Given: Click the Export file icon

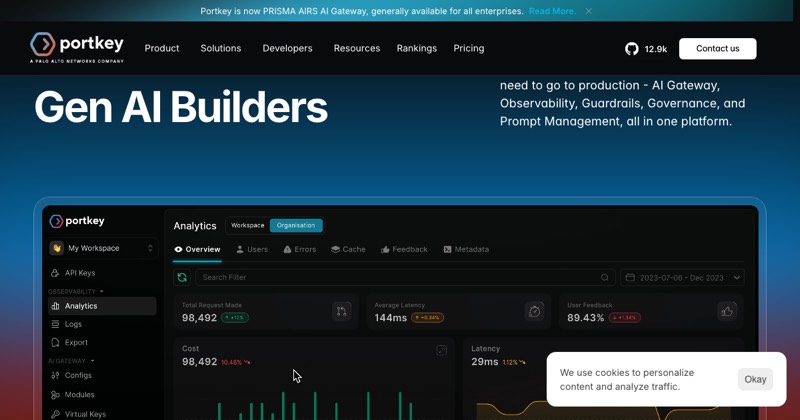Looking at the screenshot, I should [55, 342].
